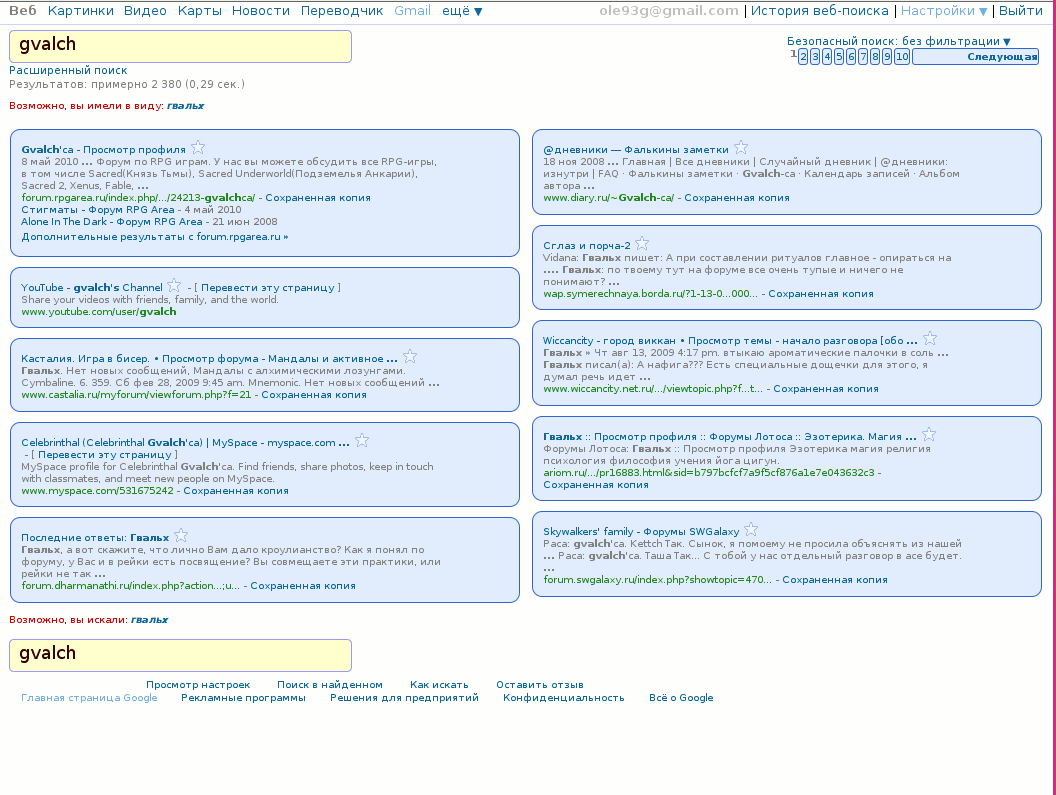Translate the MySpace result page

105,455
